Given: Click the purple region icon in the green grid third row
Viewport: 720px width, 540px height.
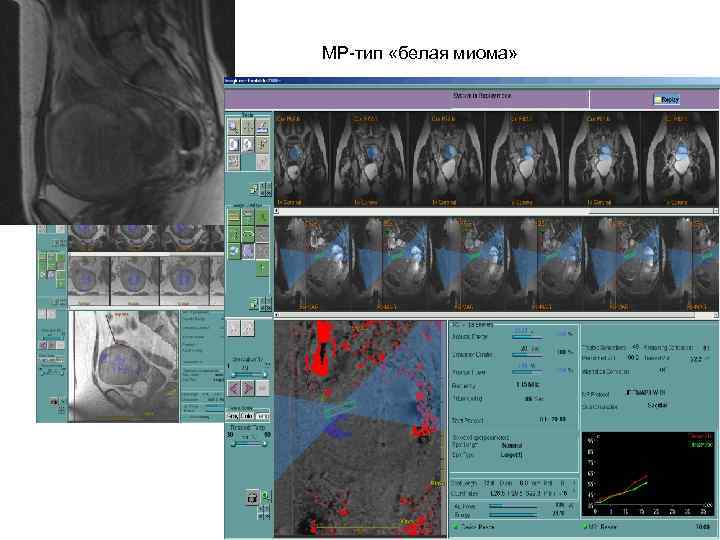Looking at the screenshot, I should [x=248, y=251].
